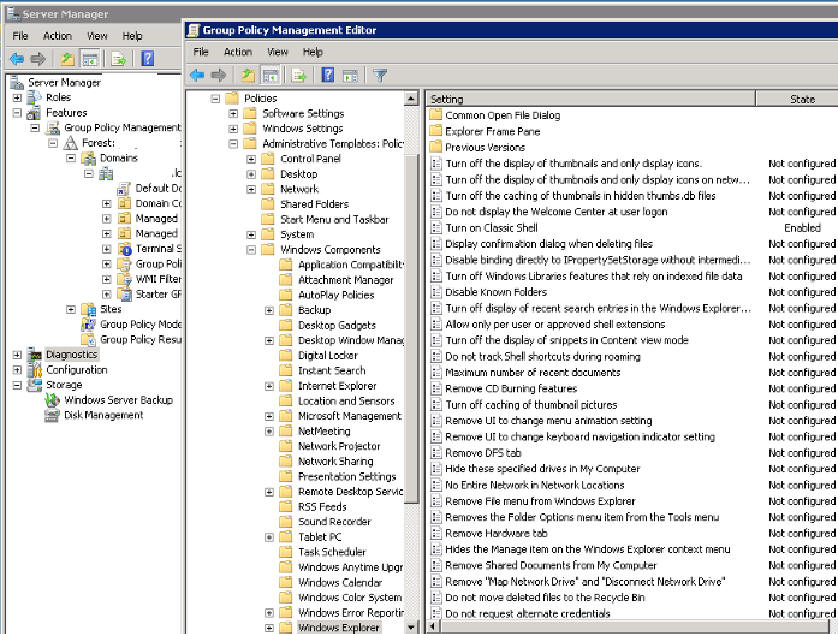This screenshot has height=634, width=838.
Task: Click policy tree scrollbar up arrow
Action: pyautogui.click(x=411, y=98)
